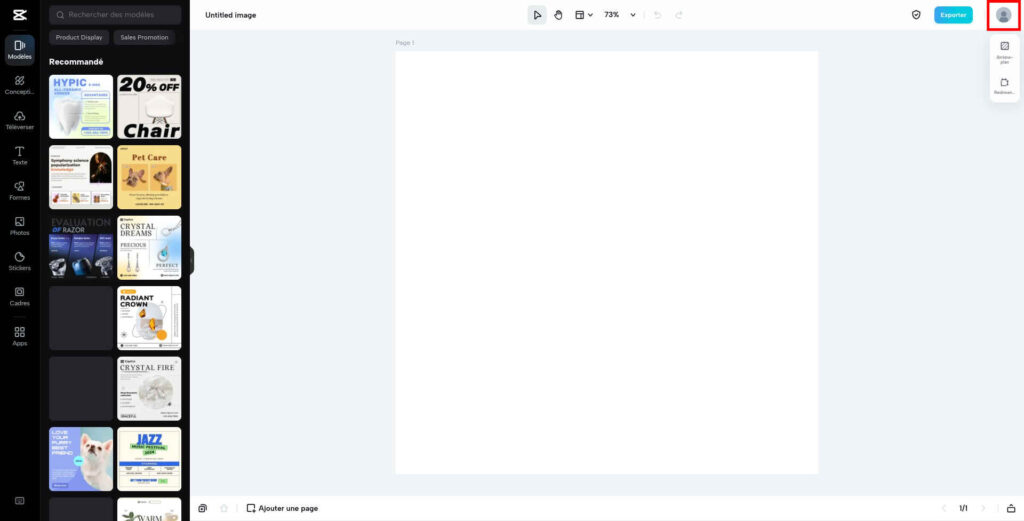The height and width of the screenshot is (521, 1024).
Task: Open the Photos panel
Action: pyautogui.click(x=20, y=227)
